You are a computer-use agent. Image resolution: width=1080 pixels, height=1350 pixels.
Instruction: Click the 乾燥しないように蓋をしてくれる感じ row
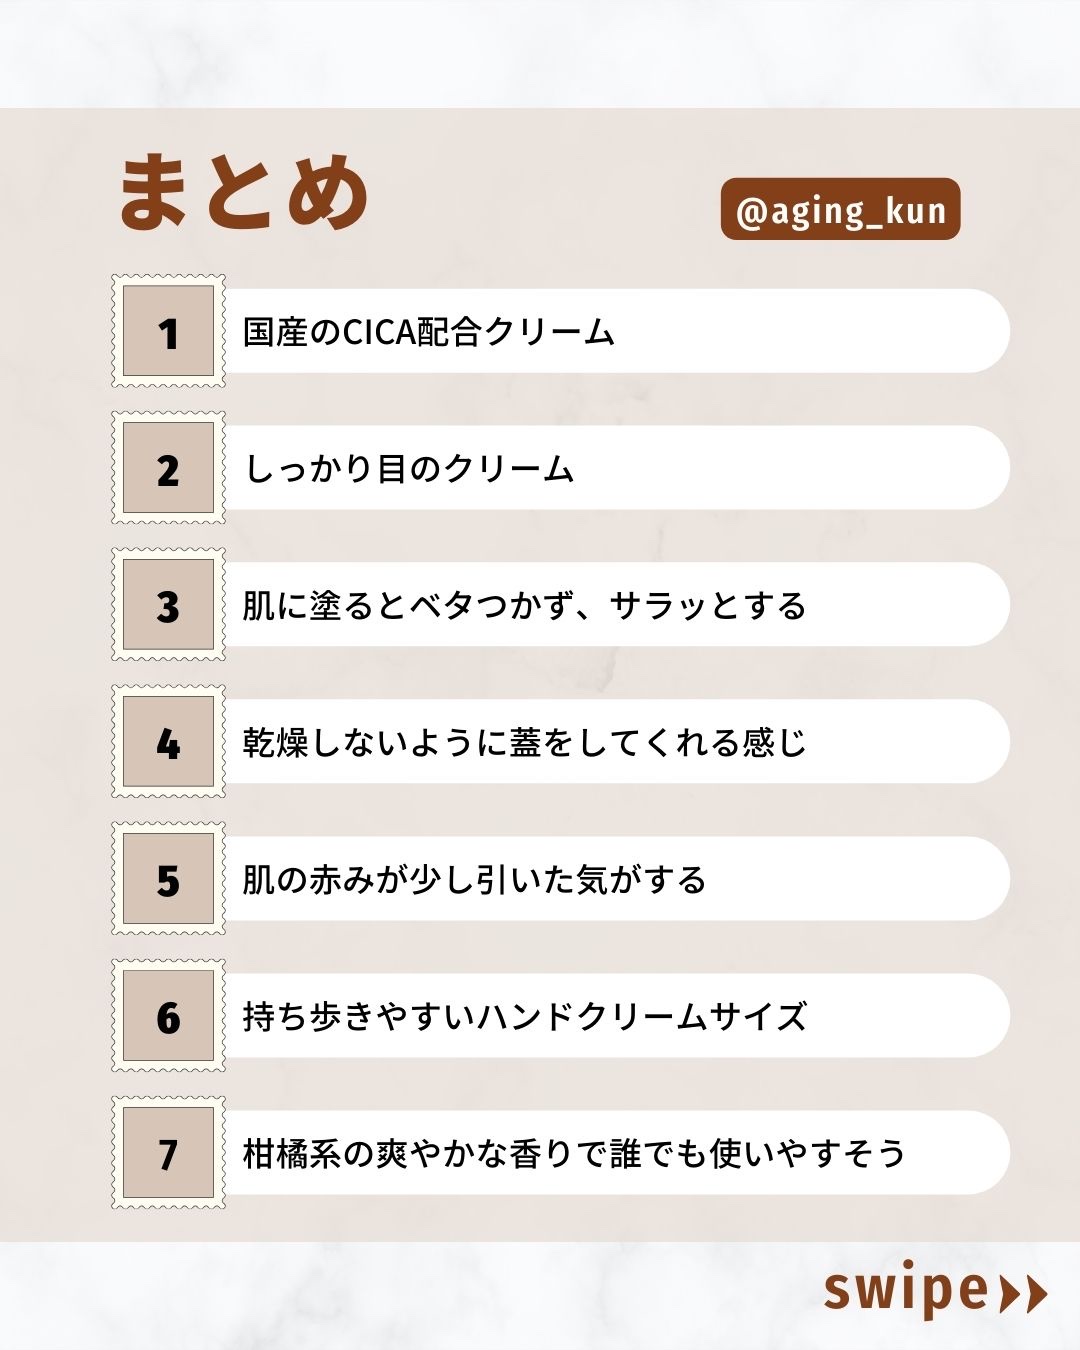(x=524, y=743)
